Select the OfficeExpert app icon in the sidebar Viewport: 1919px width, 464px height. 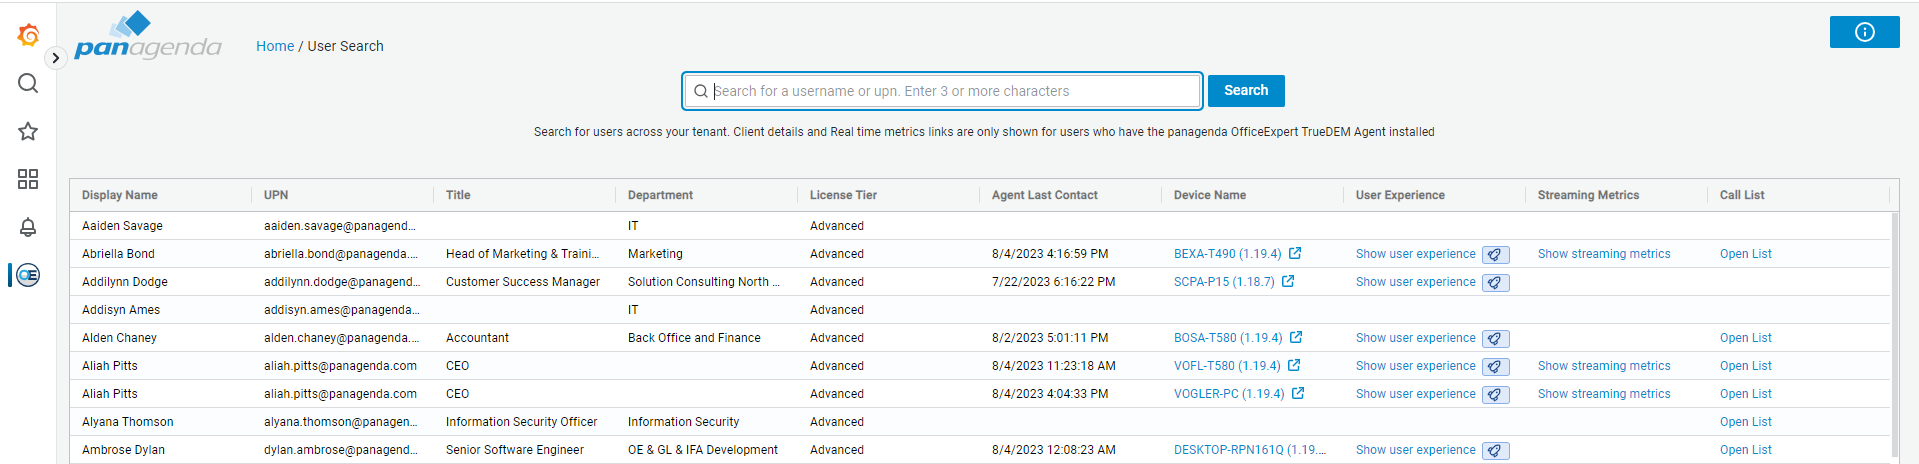coord(28,275)
